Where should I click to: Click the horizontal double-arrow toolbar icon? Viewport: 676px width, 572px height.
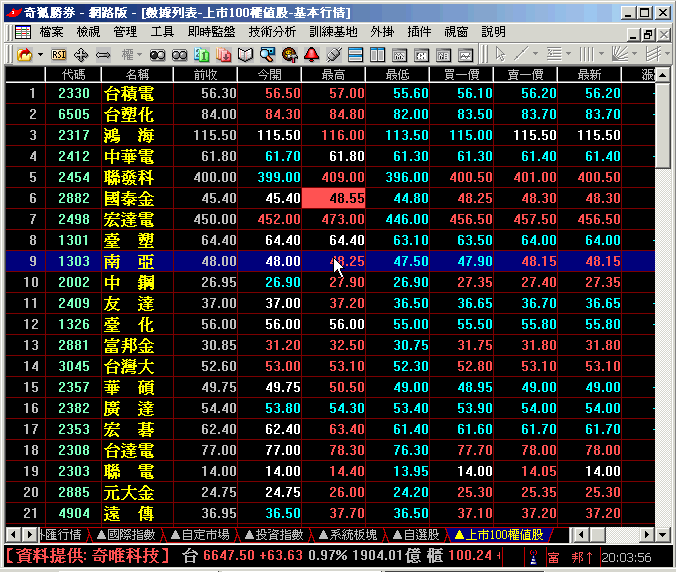pyautogui.click(x=103, y=55)
